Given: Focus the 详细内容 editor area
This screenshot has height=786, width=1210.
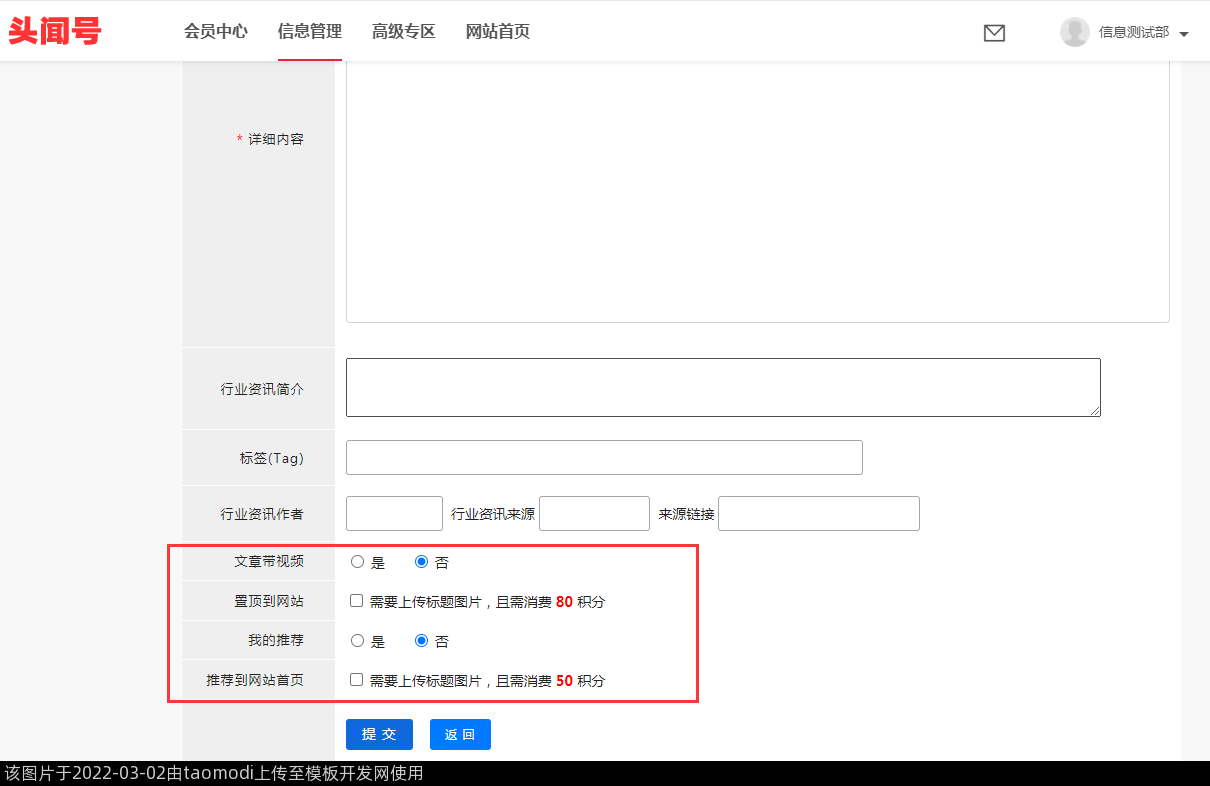Looking at the screenshot, I should point(757,190).
